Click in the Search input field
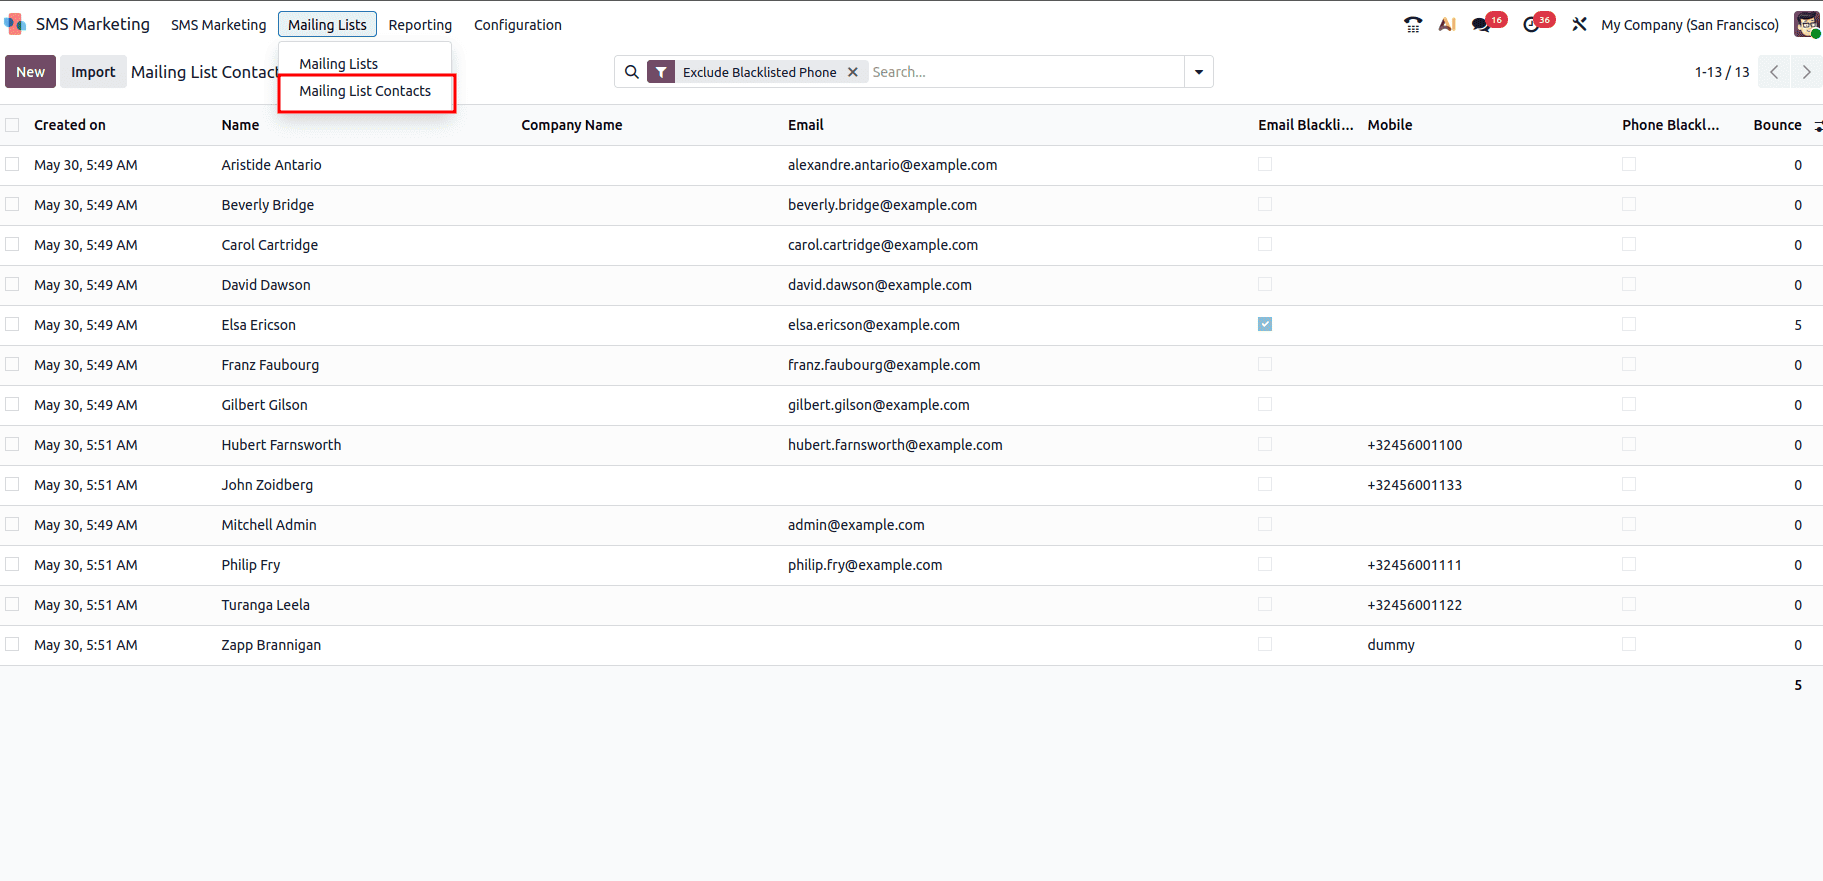 tap(1025, 72)
